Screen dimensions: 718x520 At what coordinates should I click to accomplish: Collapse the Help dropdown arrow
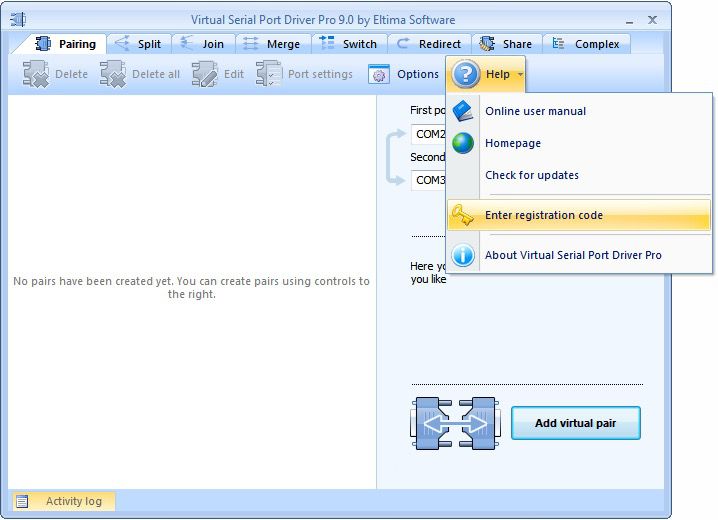[520, 74]
